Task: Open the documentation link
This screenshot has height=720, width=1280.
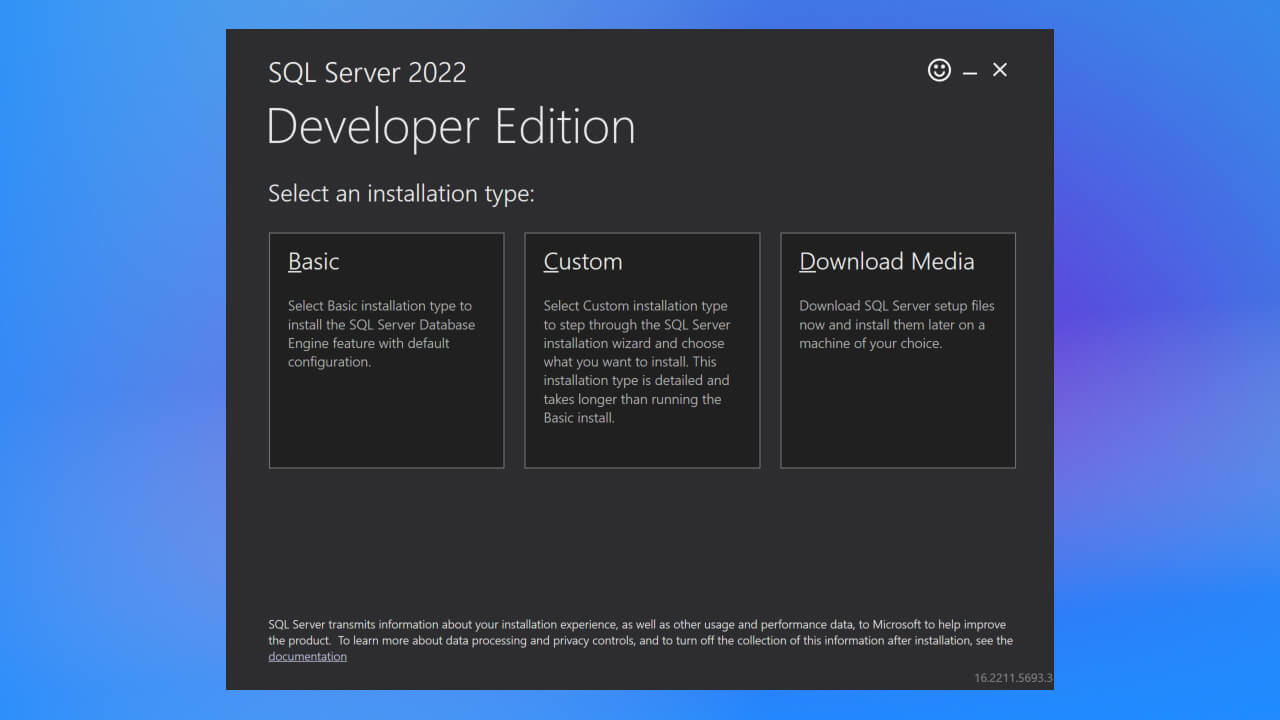Action: tap(307, 657)
